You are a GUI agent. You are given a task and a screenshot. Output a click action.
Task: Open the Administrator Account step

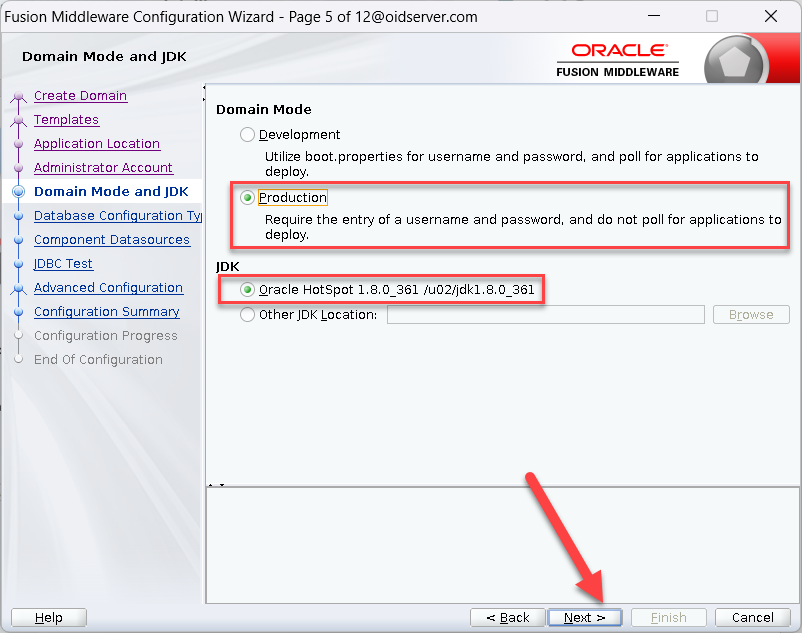[103, 168]
